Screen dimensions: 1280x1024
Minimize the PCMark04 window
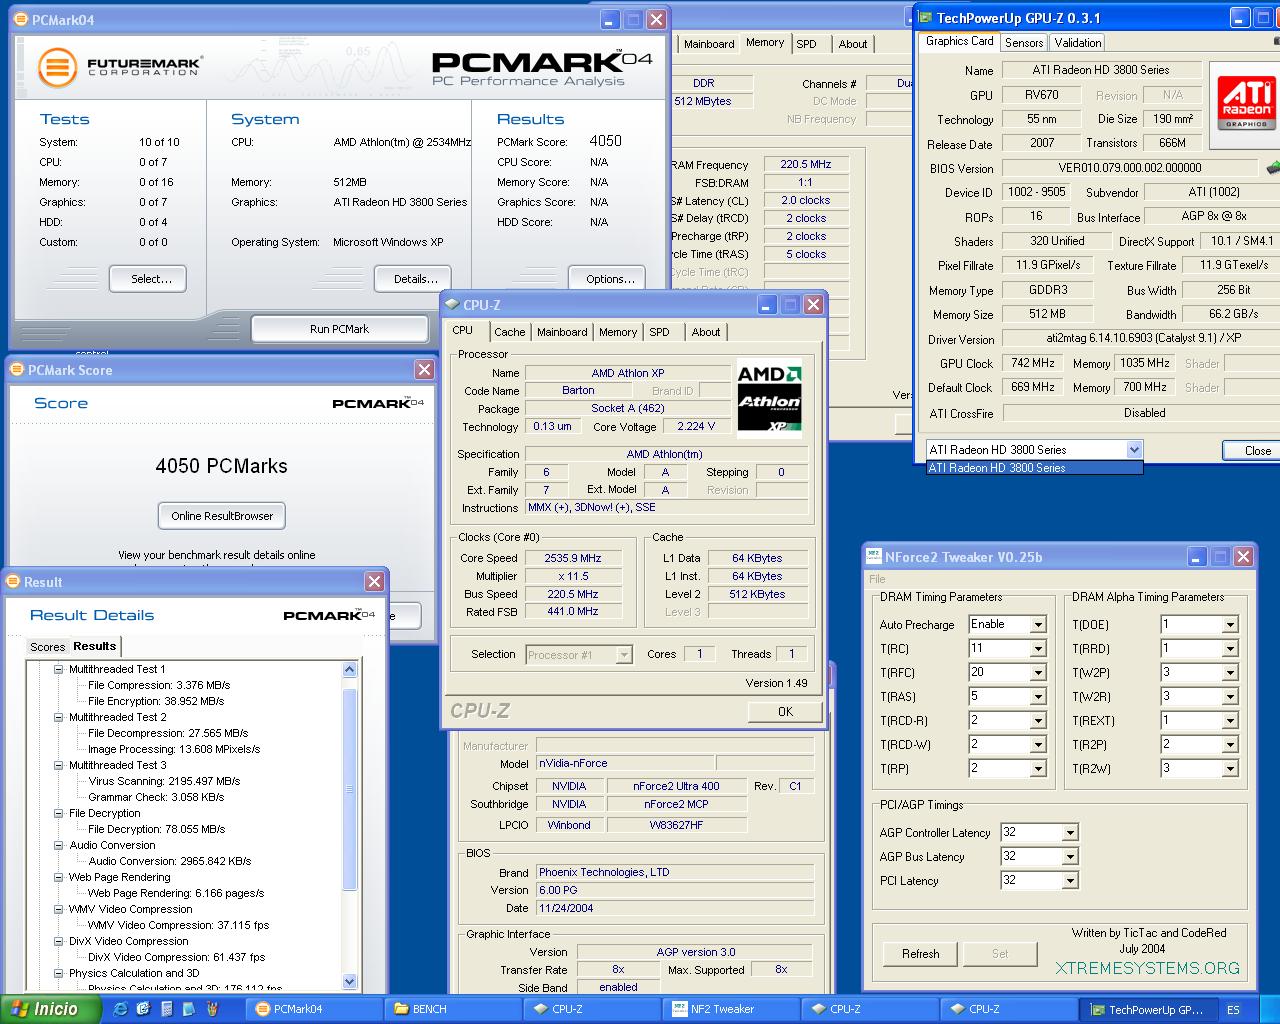click(609, 20)
